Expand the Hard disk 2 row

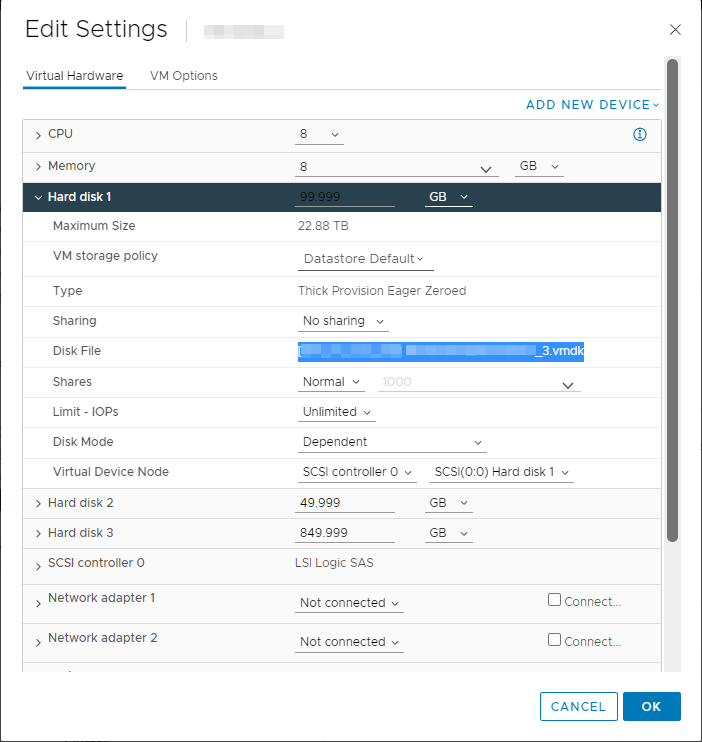coord(39,503)
